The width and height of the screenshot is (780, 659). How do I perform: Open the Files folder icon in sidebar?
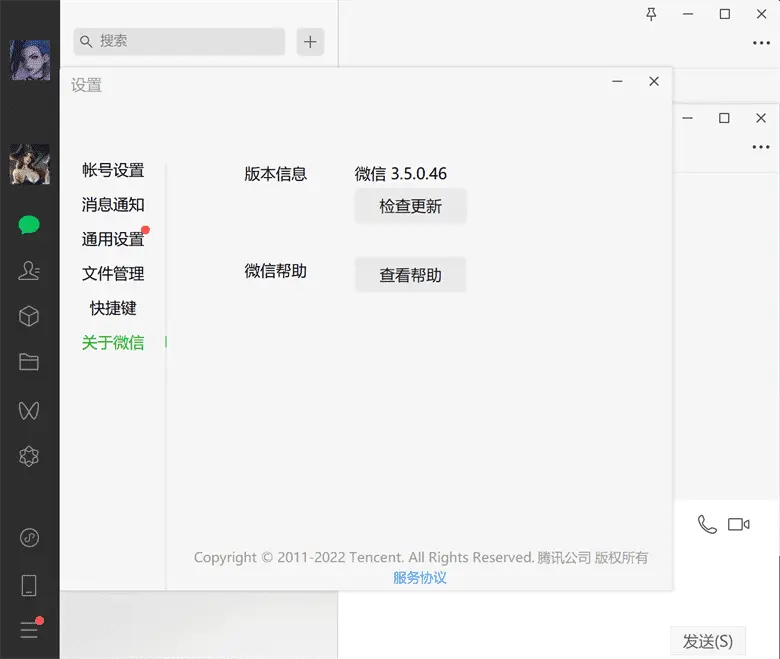tap(29, 362)
